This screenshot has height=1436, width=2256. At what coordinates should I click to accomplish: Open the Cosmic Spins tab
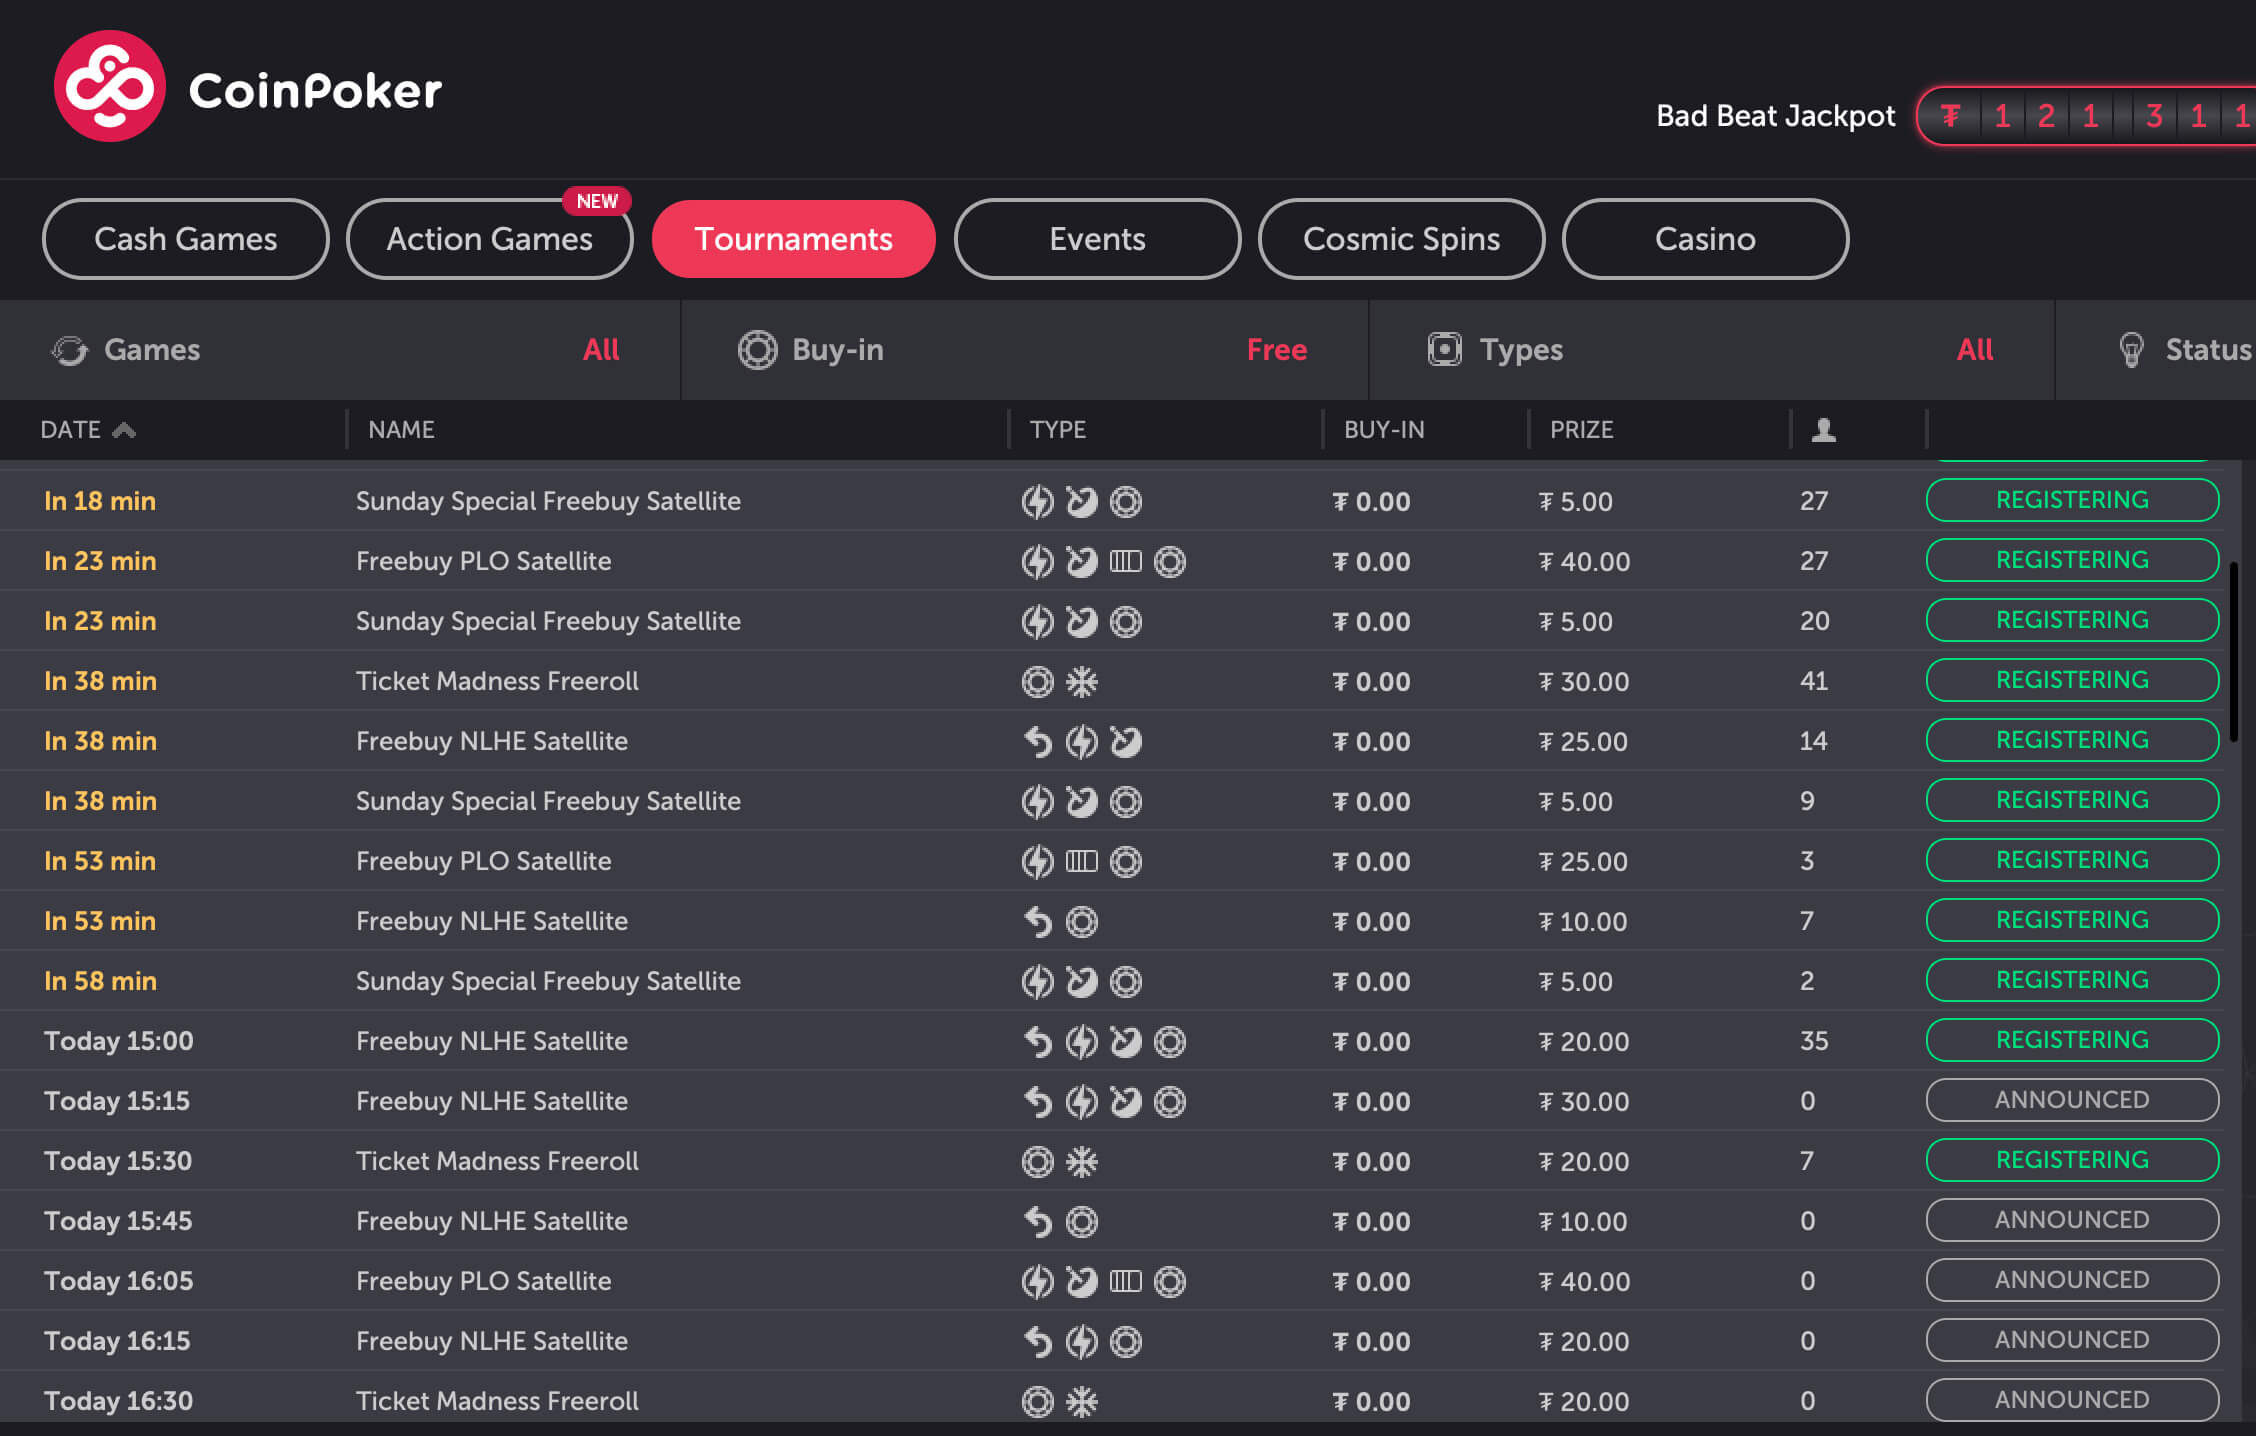pos(1401,239)
